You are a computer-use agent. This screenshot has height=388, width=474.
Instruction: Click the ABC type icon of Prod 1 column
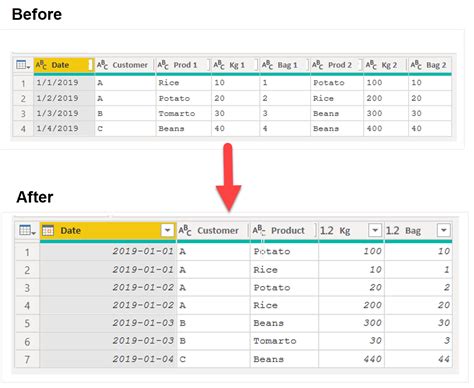coord(163,65)
